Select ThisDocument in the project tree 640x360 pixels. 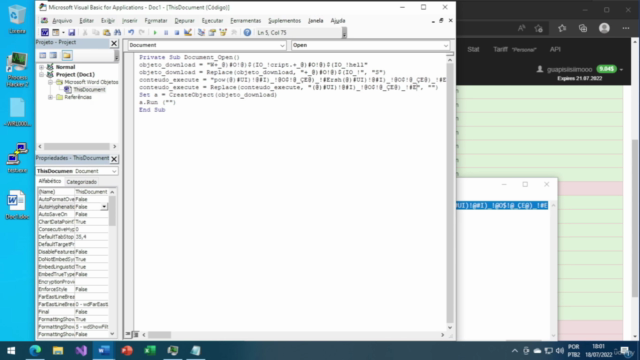89,89
